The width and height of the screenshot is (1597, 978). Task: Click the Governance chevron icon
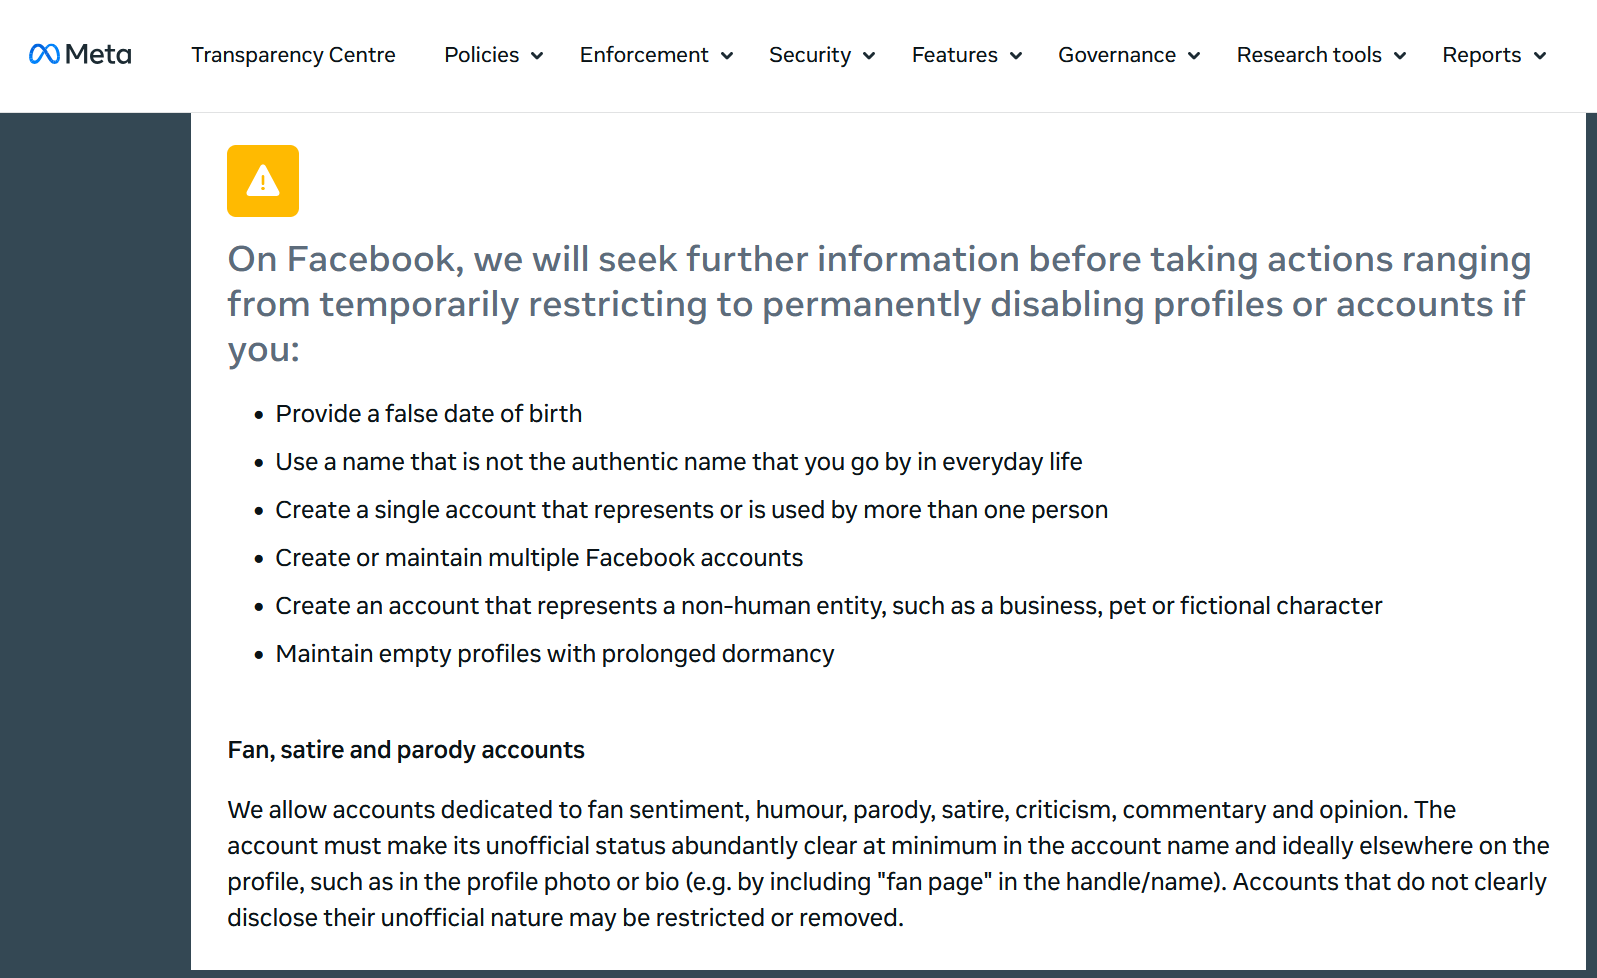tap(1194, 56)
